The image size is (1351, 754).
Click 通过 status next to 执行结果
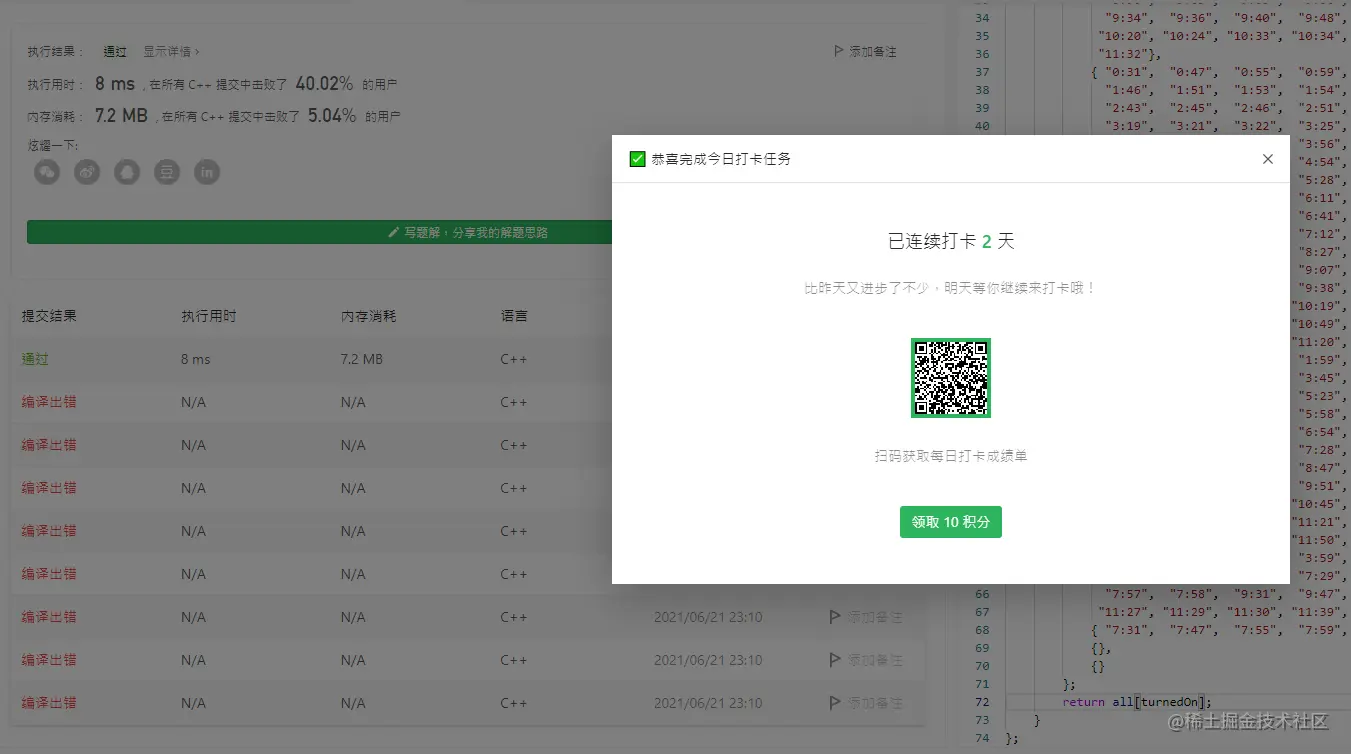115,51
